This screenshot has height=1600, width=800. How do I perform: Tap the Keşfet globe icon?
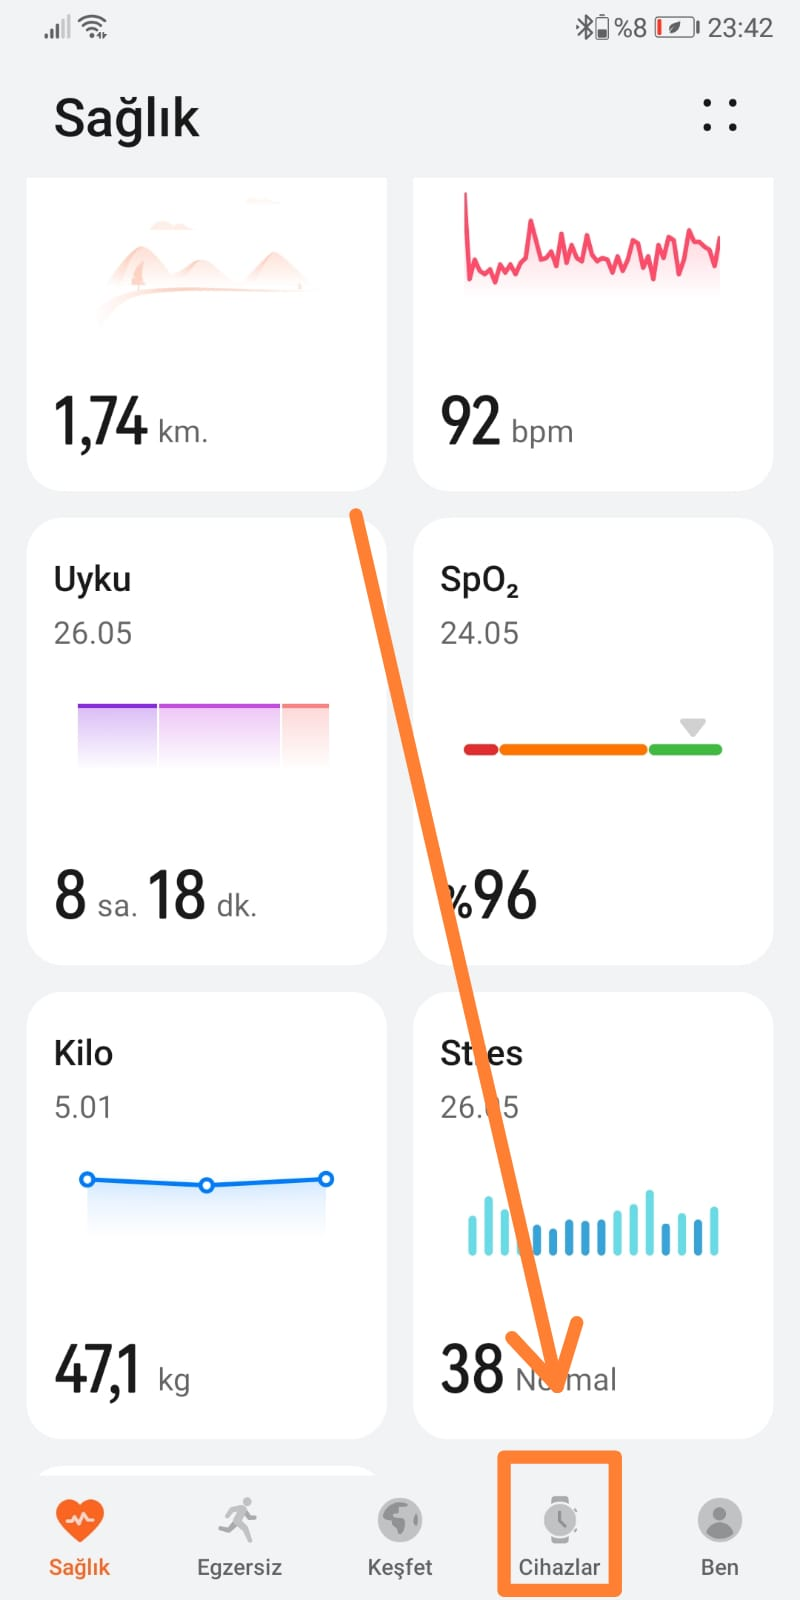pyautogui.click(x=400, y=1520)
